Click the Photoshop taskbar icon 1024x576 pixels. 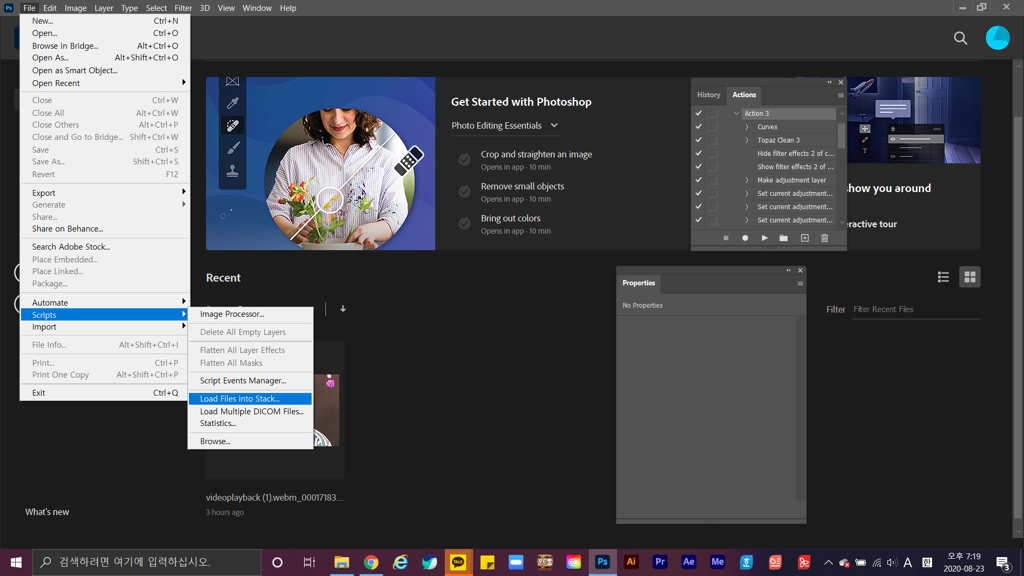click(x=602, y=562)
